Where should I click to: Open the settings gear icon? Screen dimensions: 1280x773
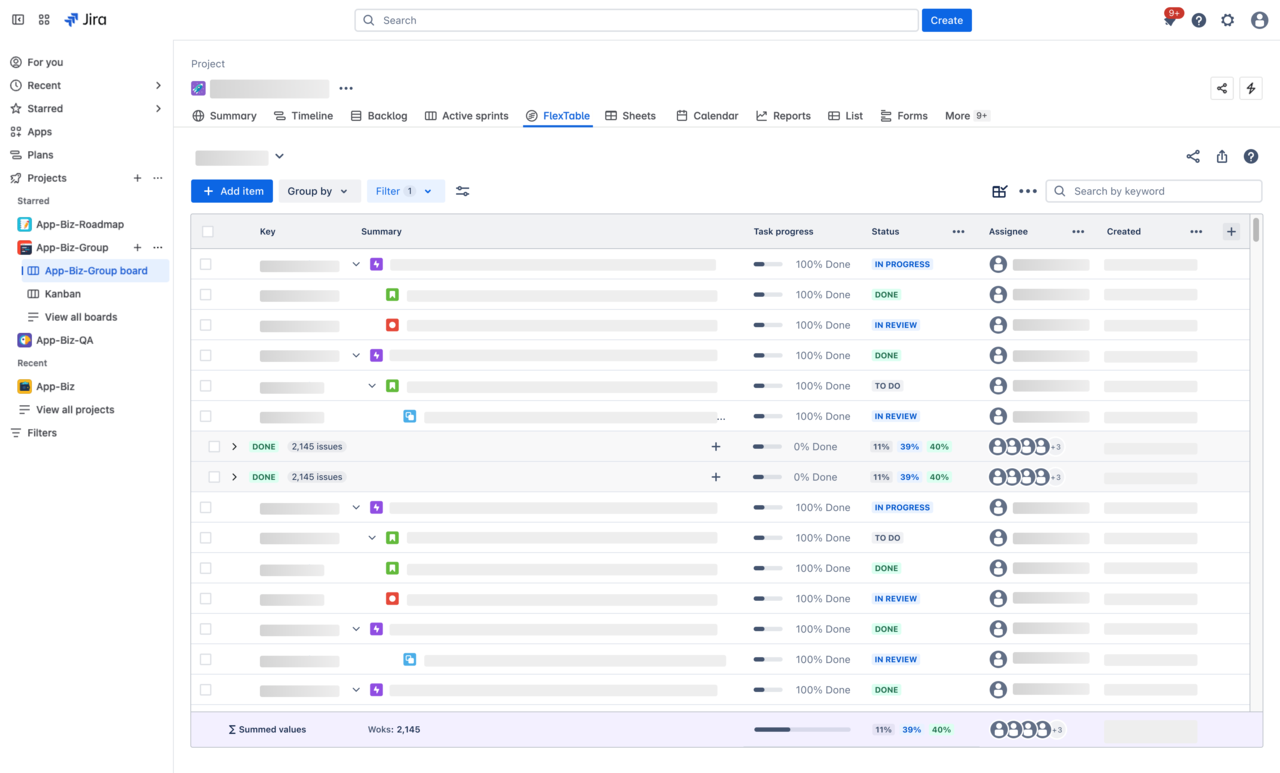pos(1228,21)
